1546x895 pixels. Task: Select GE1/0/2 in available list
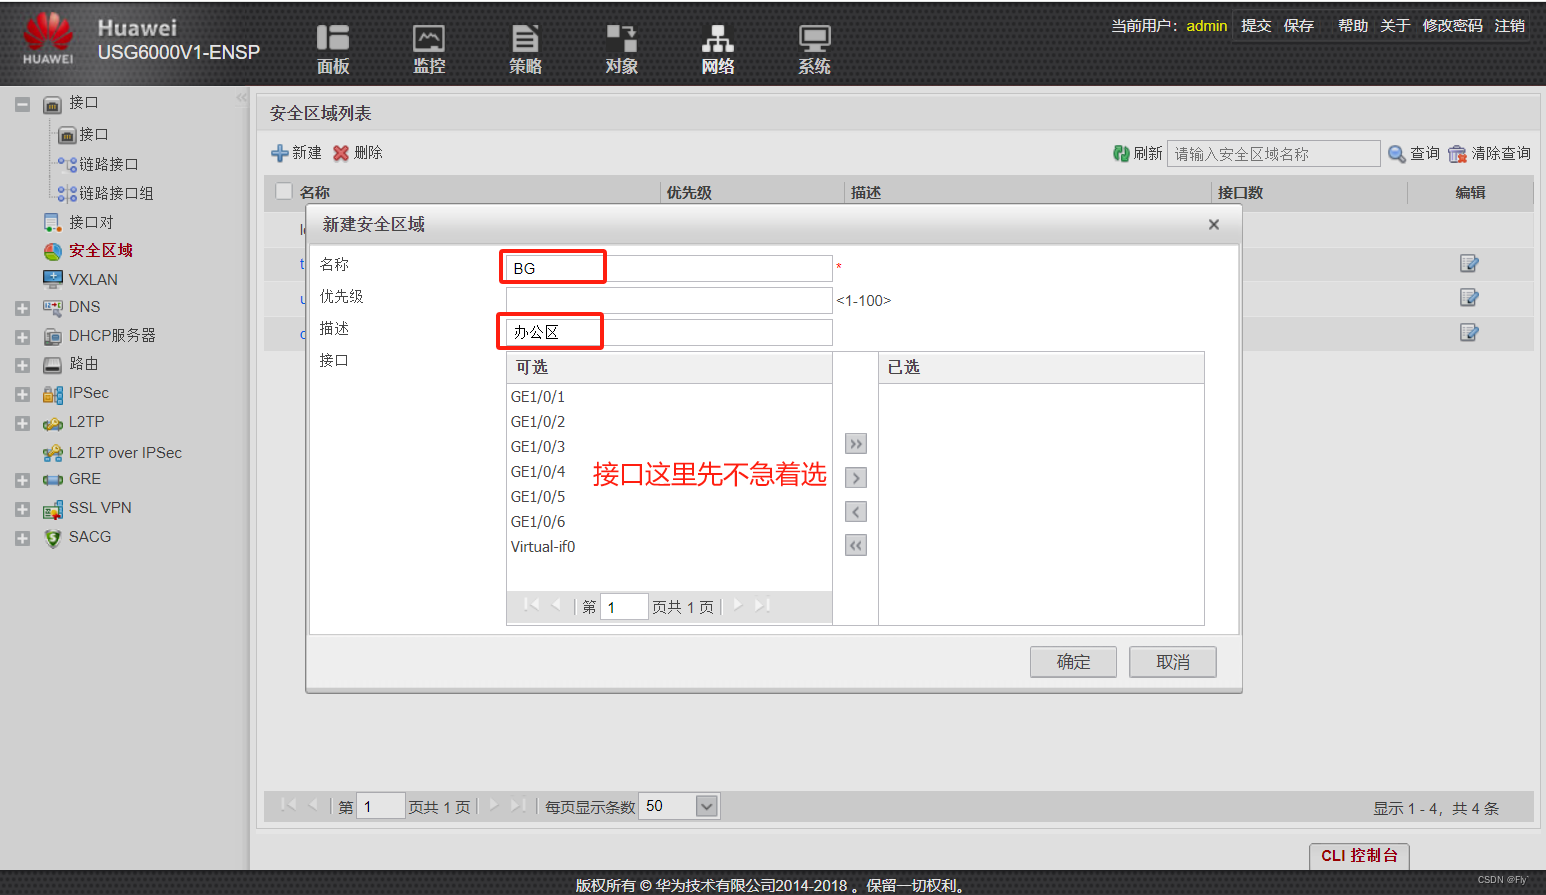[x=538, y=422]
